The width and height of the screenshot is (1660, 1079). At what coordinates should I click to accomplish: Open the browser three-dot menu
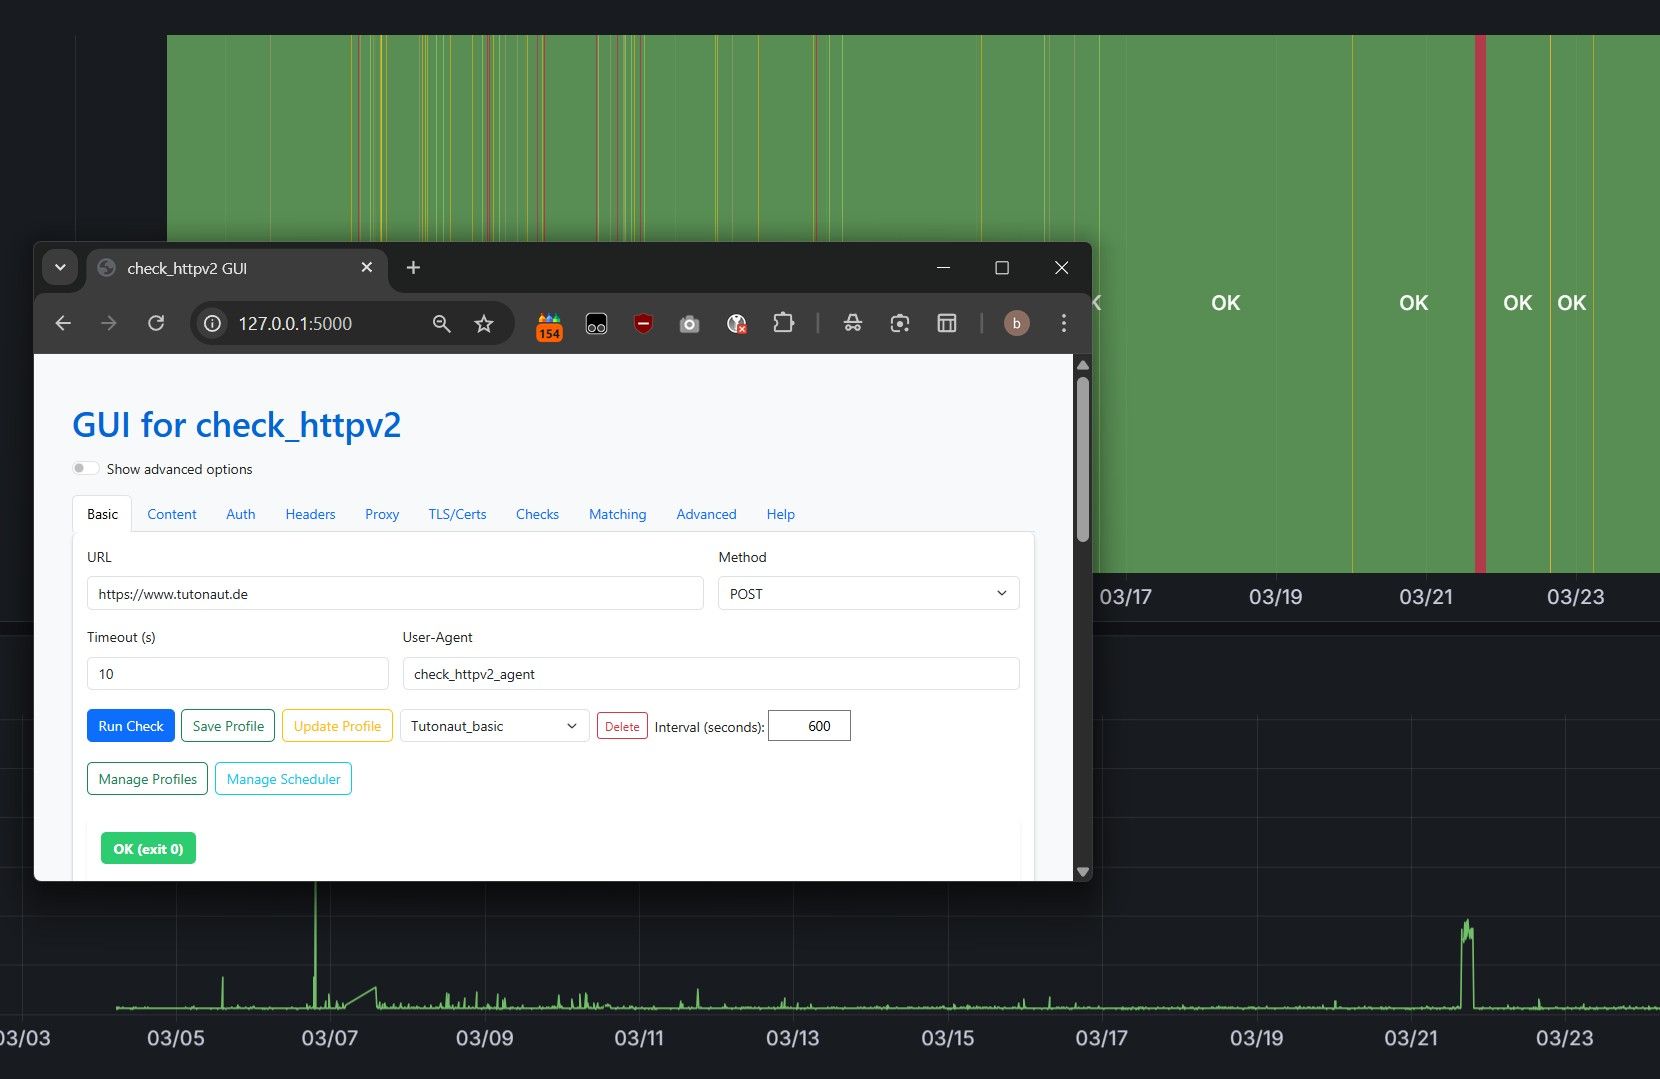coord(1063,323)
